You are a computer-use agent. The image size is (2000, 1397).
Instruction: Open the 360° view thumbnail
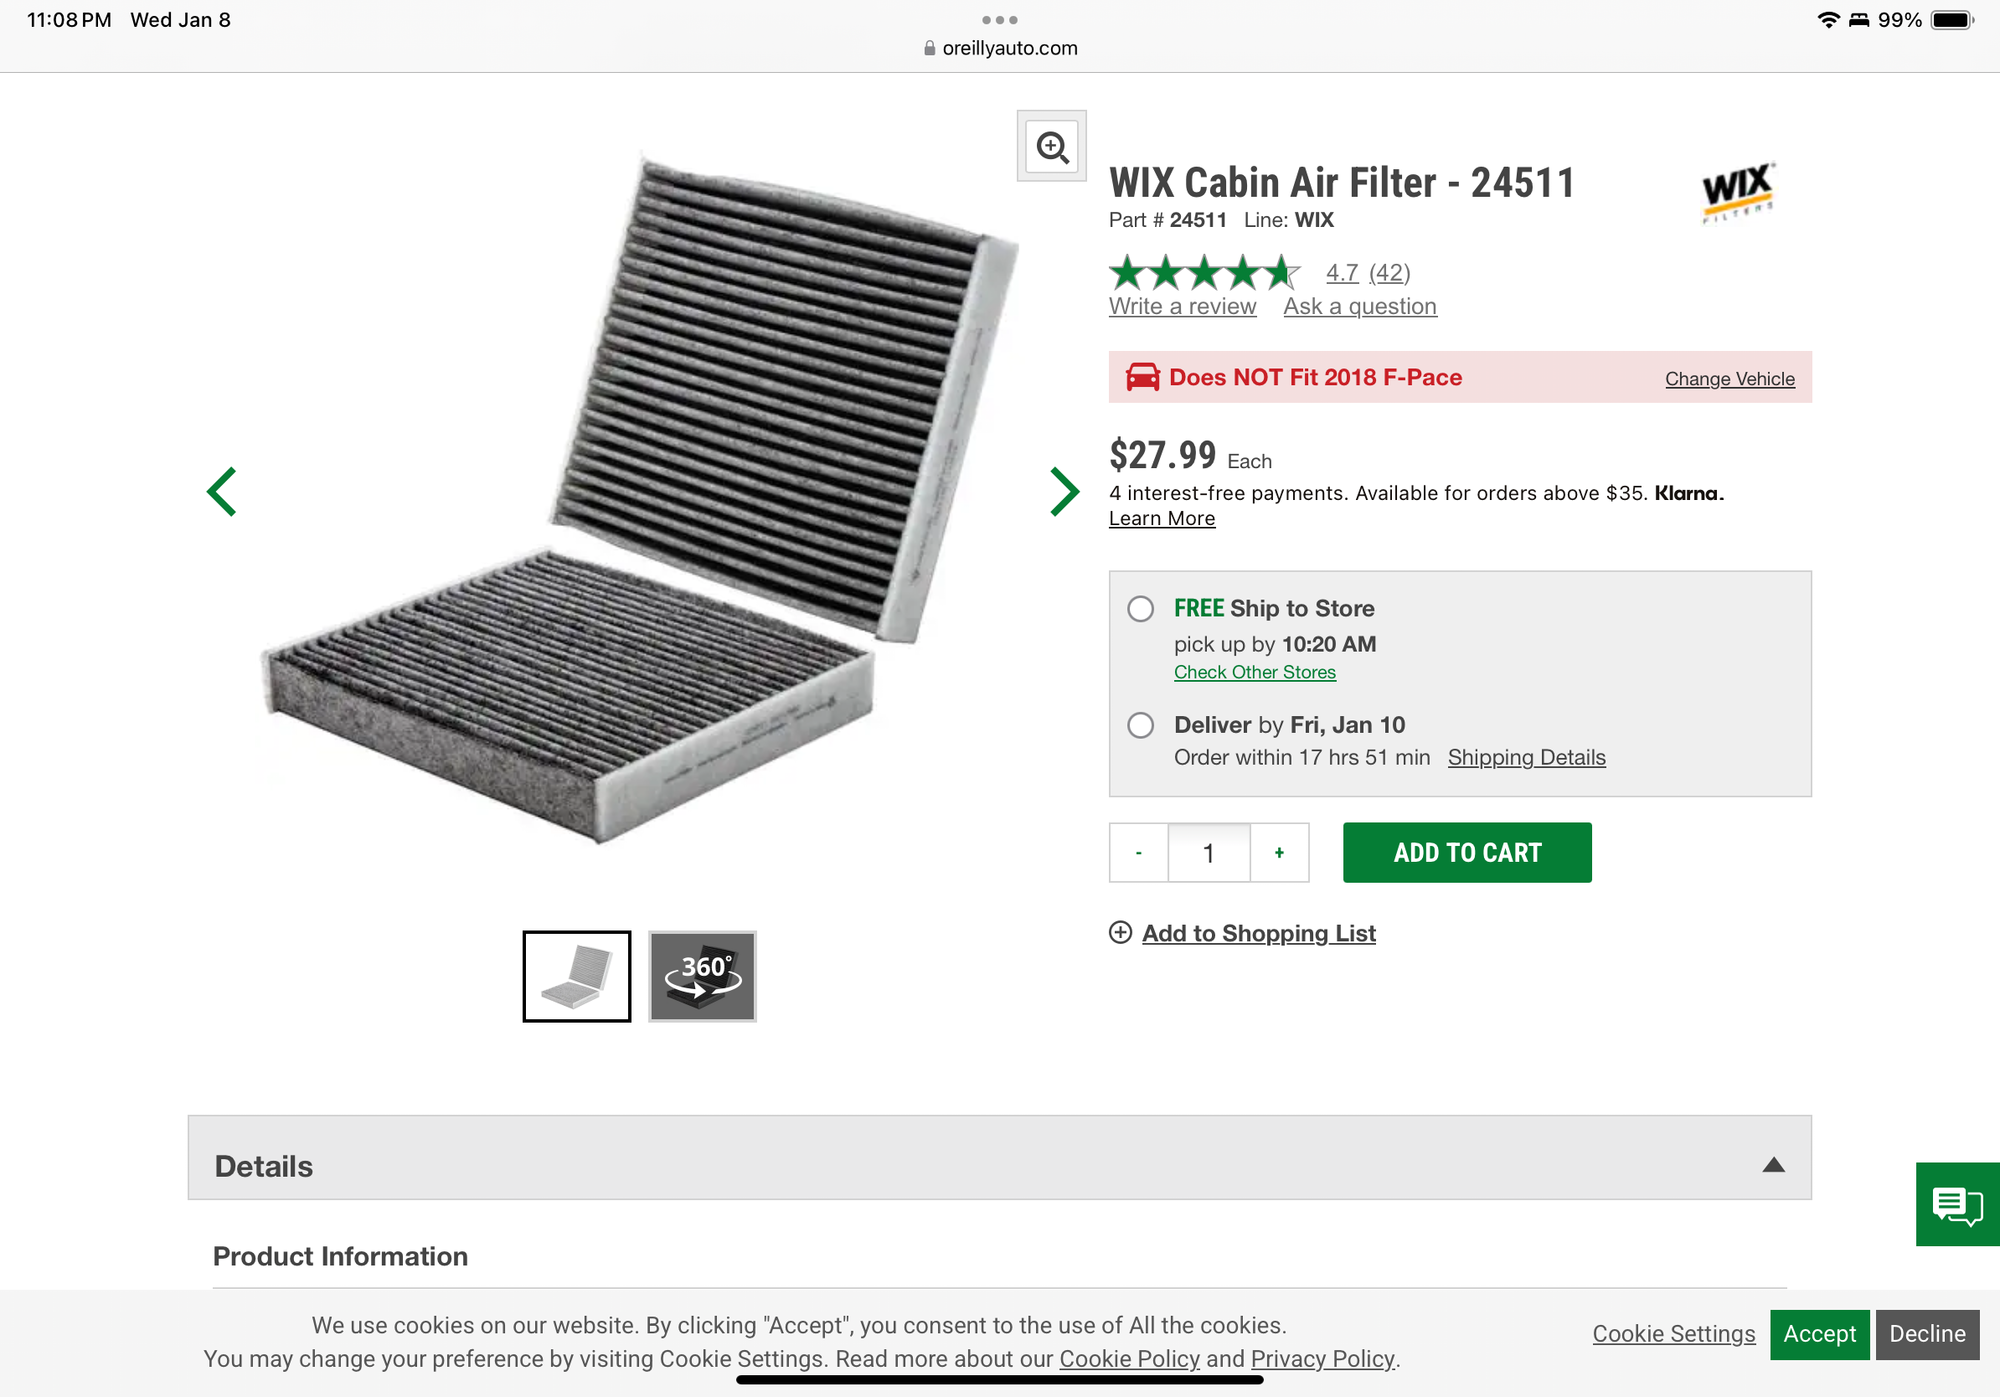point(702,976)
